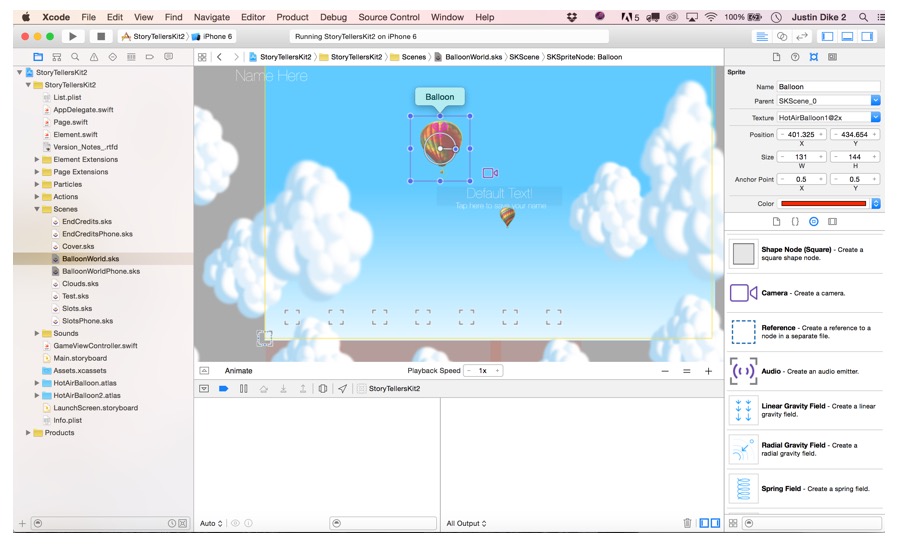Toggle the Utilities panel visibility

click(865, 36)
